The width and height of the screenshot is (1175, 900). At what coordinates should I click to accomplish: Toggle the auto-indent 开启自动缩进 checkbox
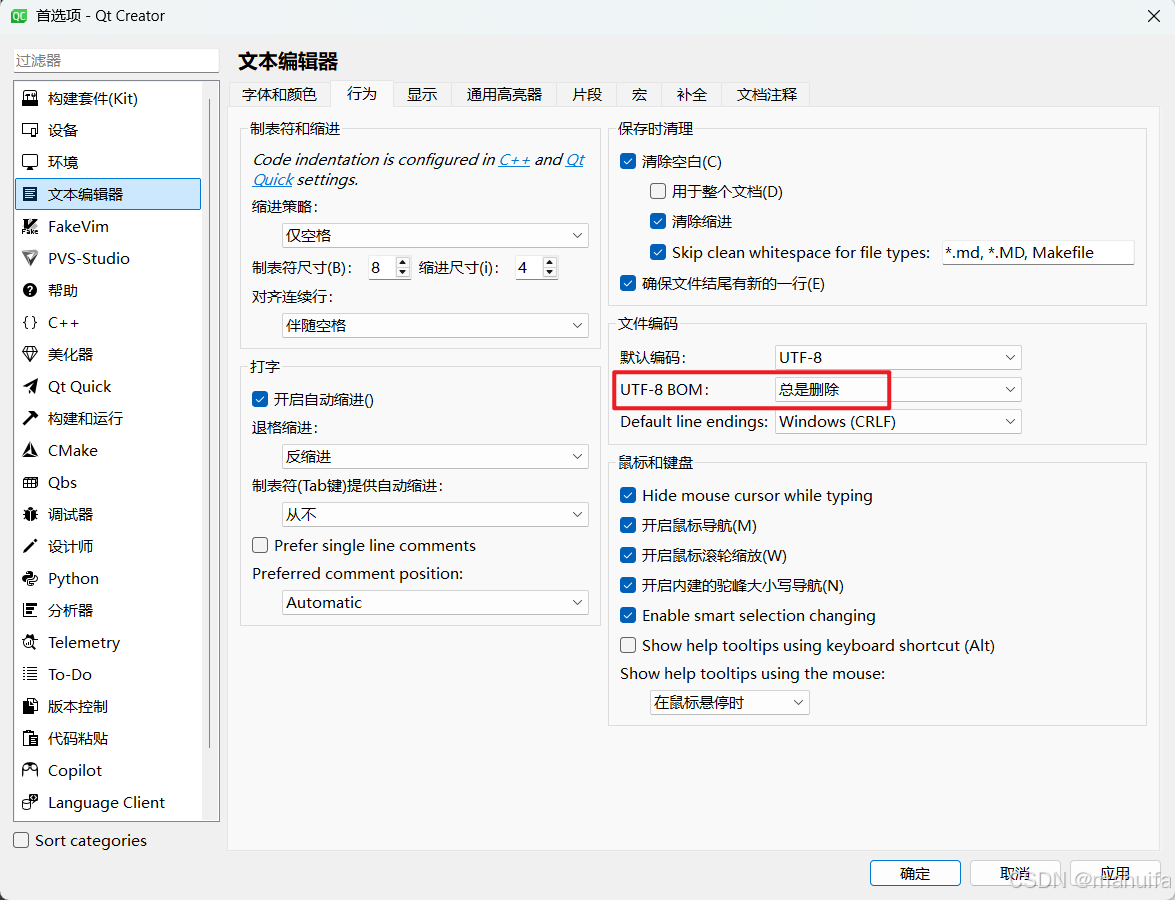click(x=260, y=399)
